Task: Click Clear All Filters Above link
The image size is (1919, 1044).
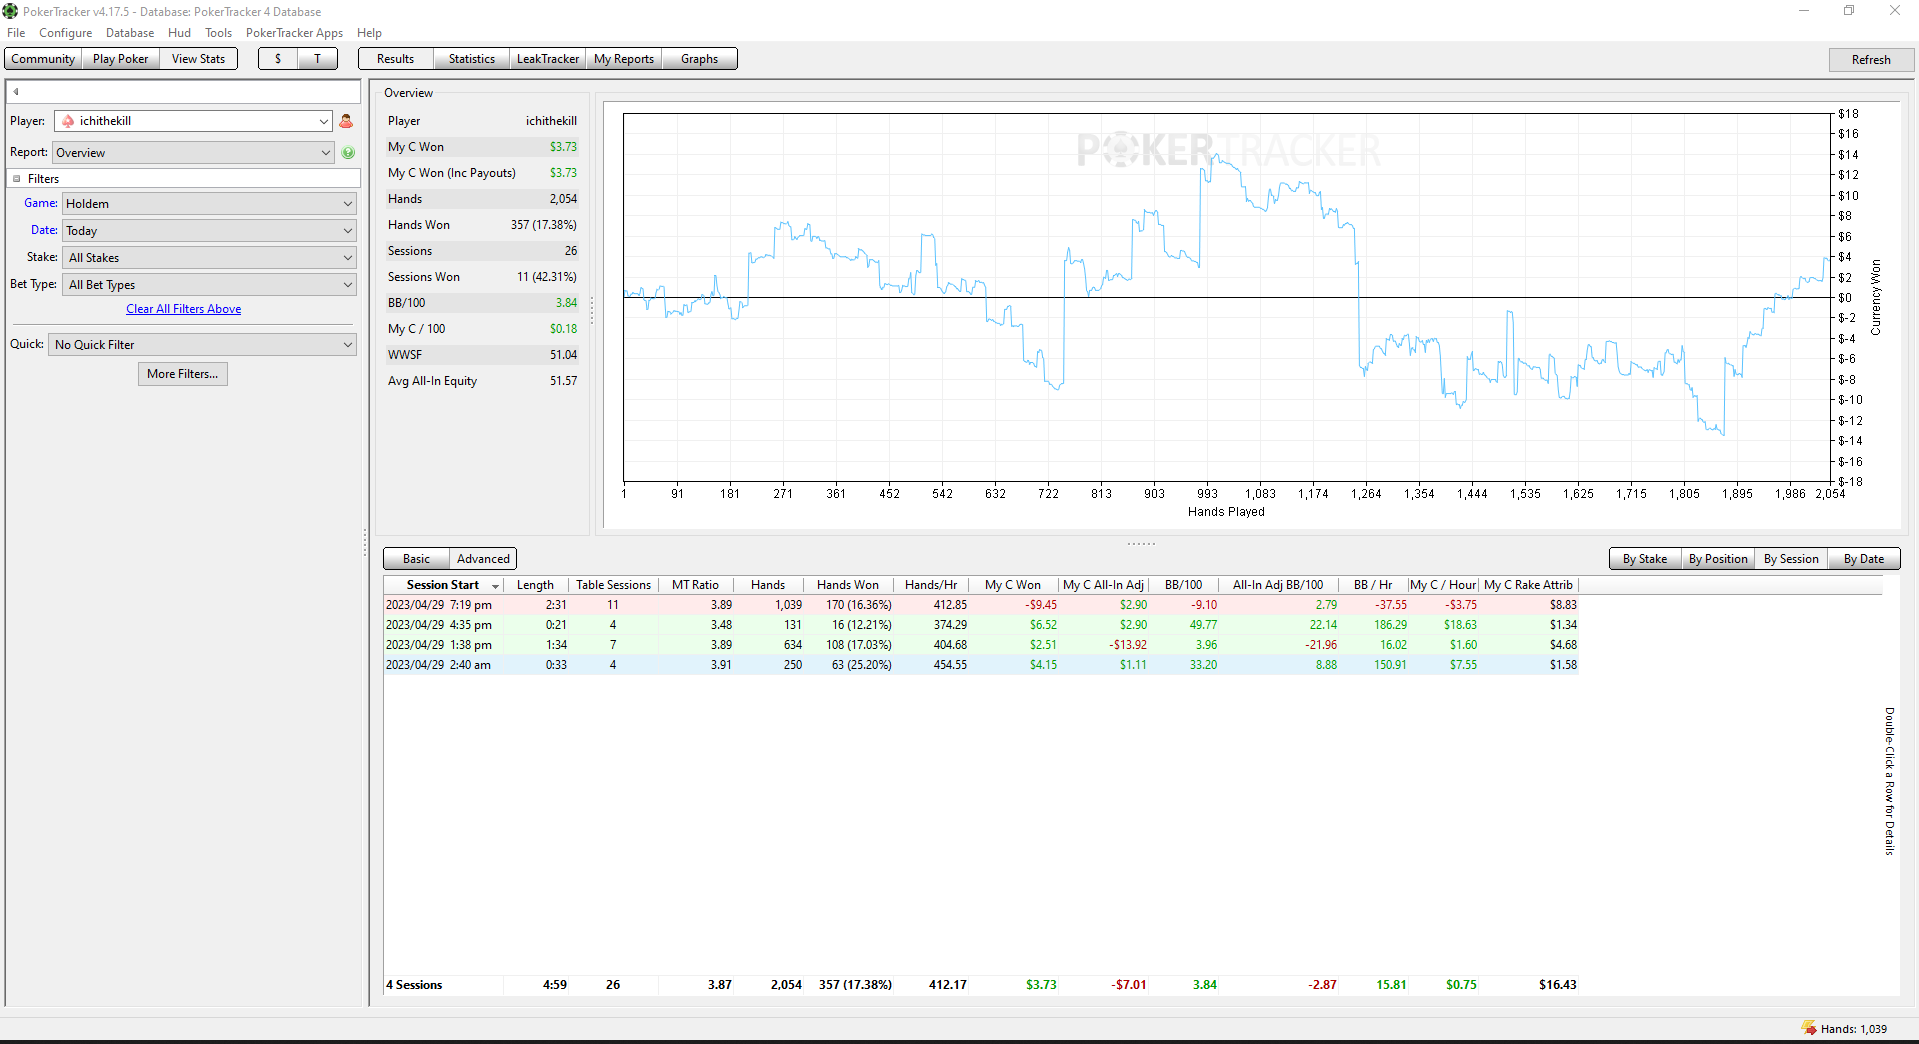Action: point(183,309)
